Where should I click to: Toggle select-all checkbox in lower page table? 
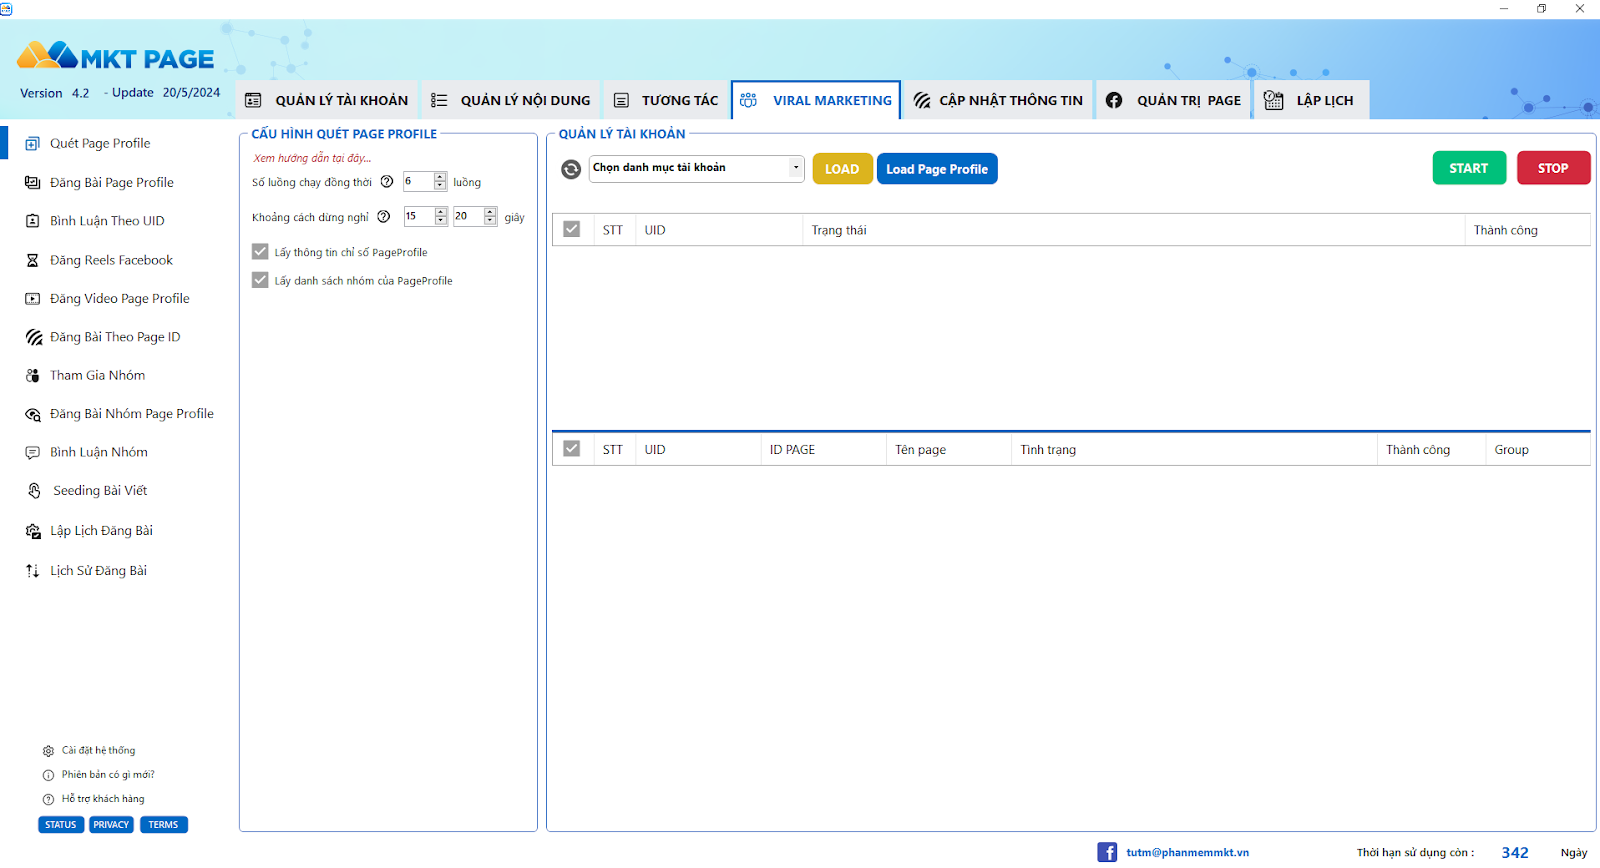pos(572,449)
